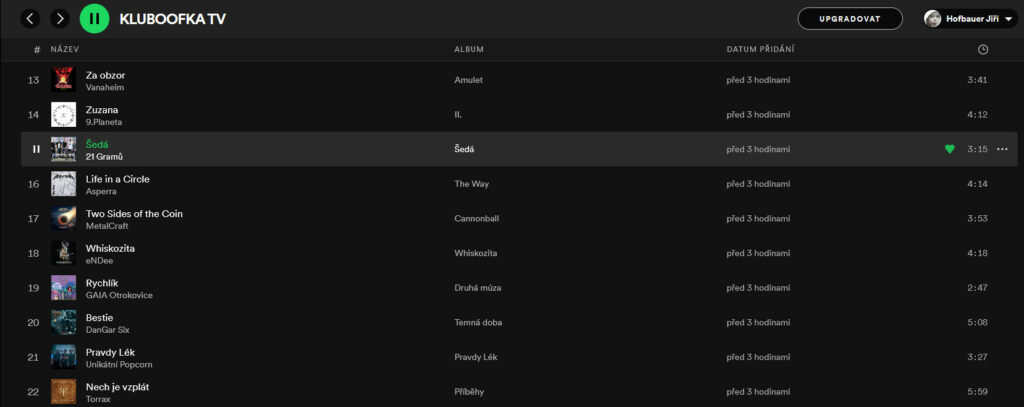Click the user profile avatar picture
Screen dimensions: 1024x407
click(933, 19)
